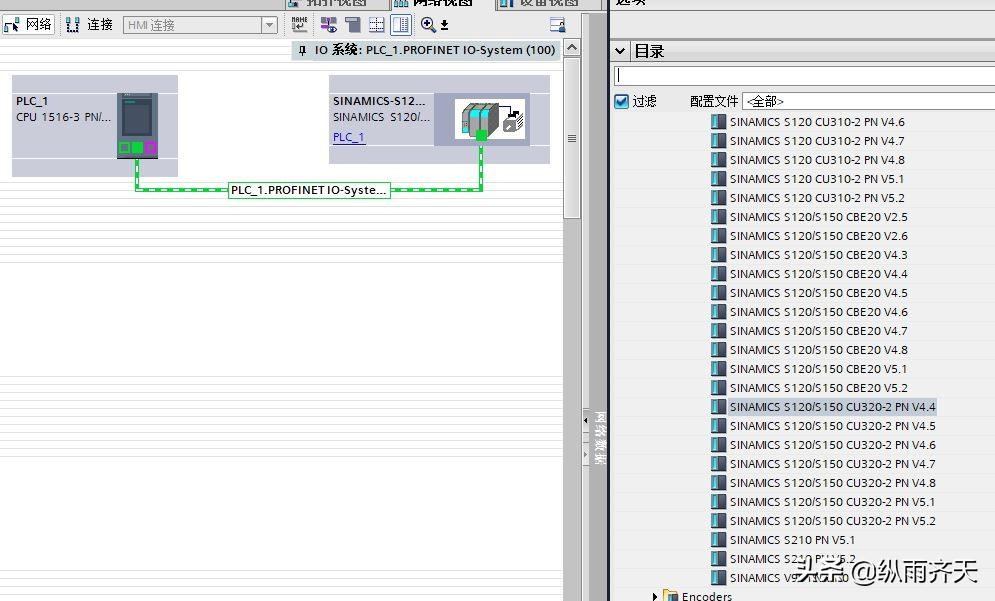Select SINAMICS S120/S150 CBE20 V5.2
The image size is (995, 601).
[x=819, y=388]
